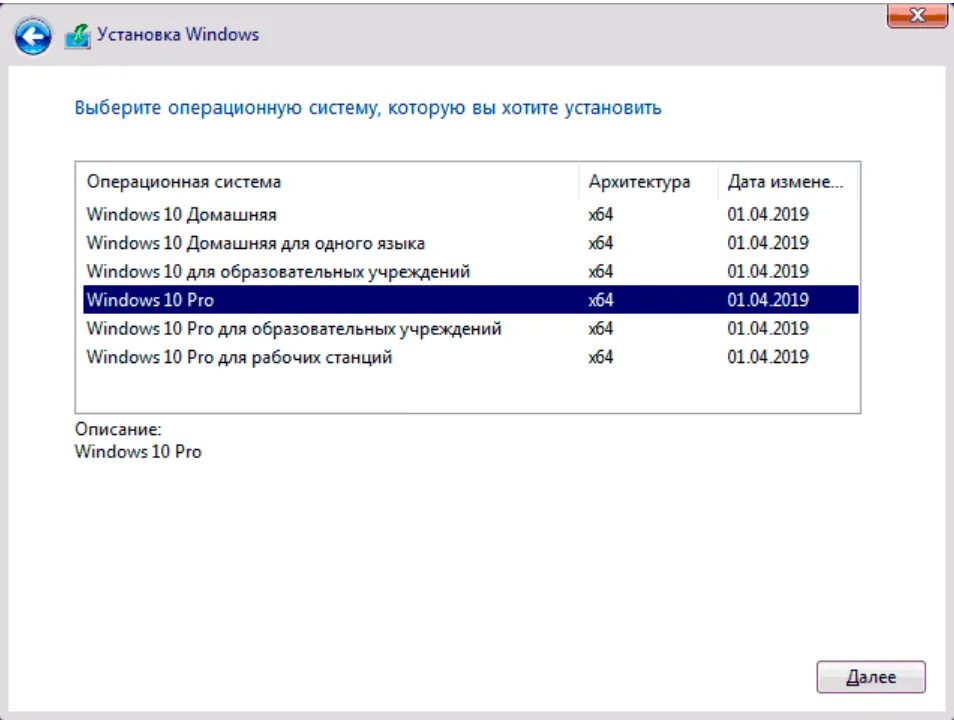Click x64 in Pro для образовательных учреждений row
The width and height of the screenshot is (954, 720).
pos(601,329)
